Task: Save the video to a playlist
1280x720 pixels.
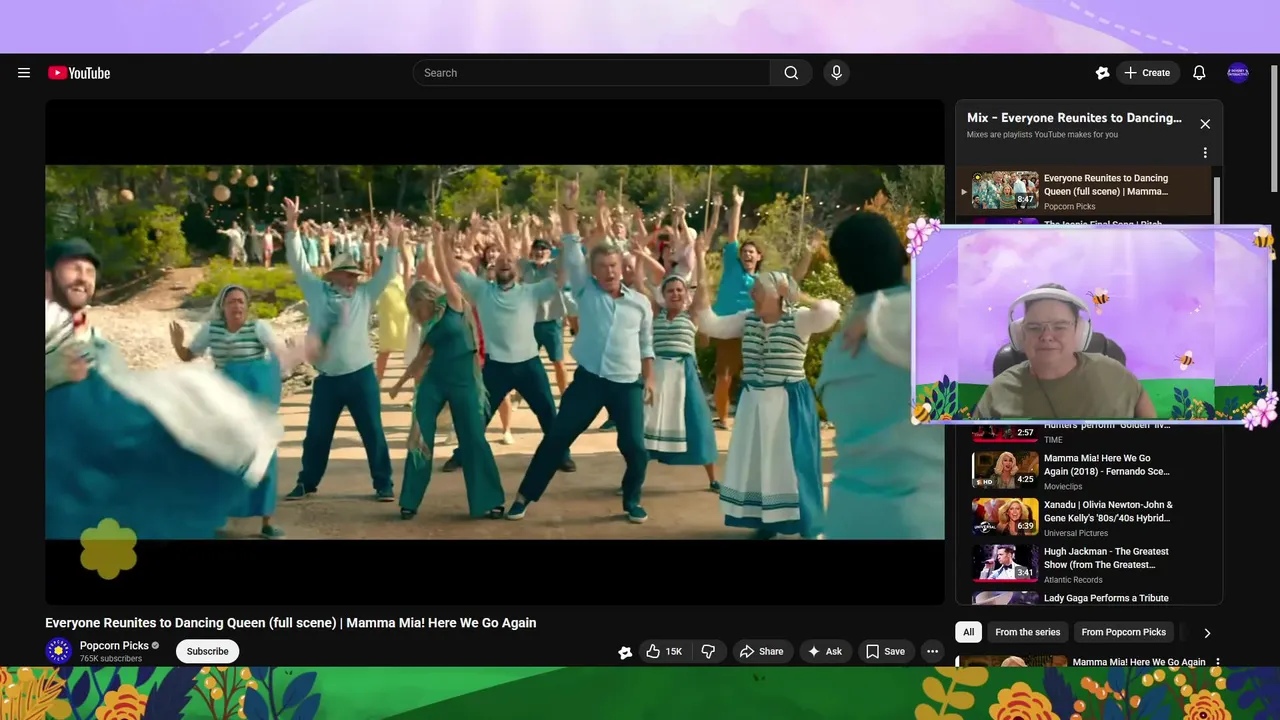Action: coord(885,651)
